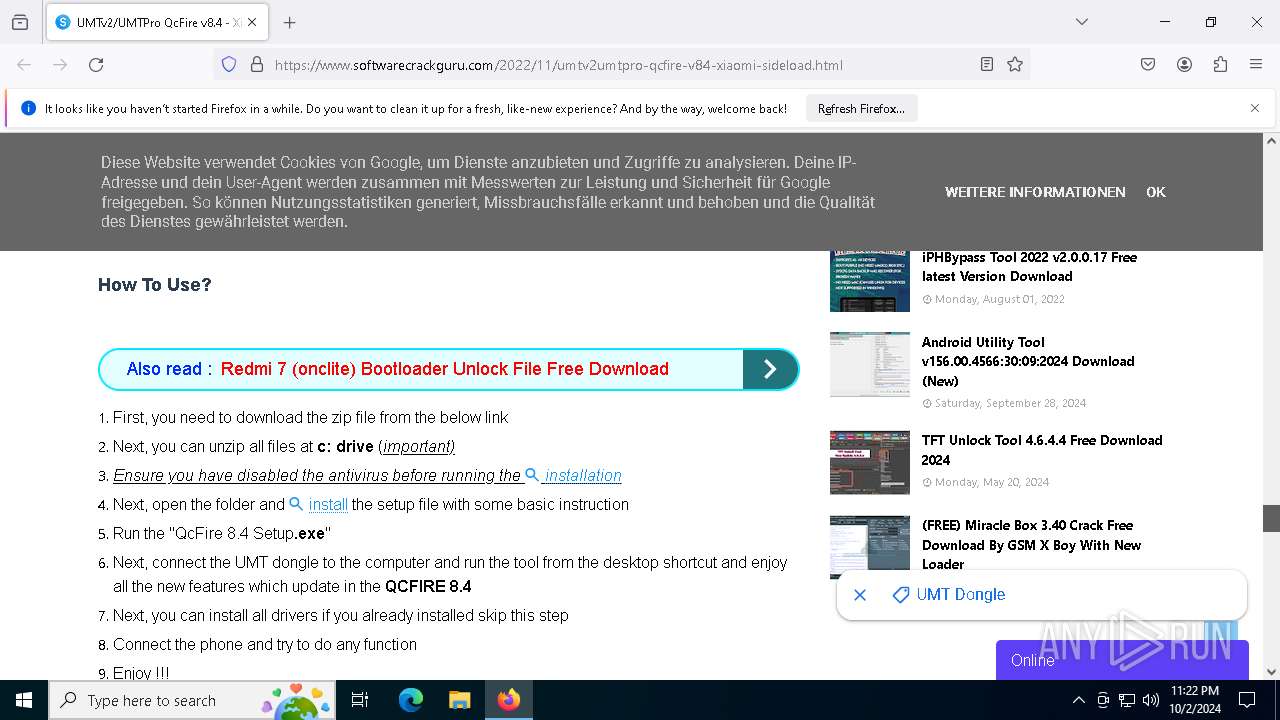
Task: Close the UMTv2/UMTPro QcFire tab
Action: tap(252, 22)
